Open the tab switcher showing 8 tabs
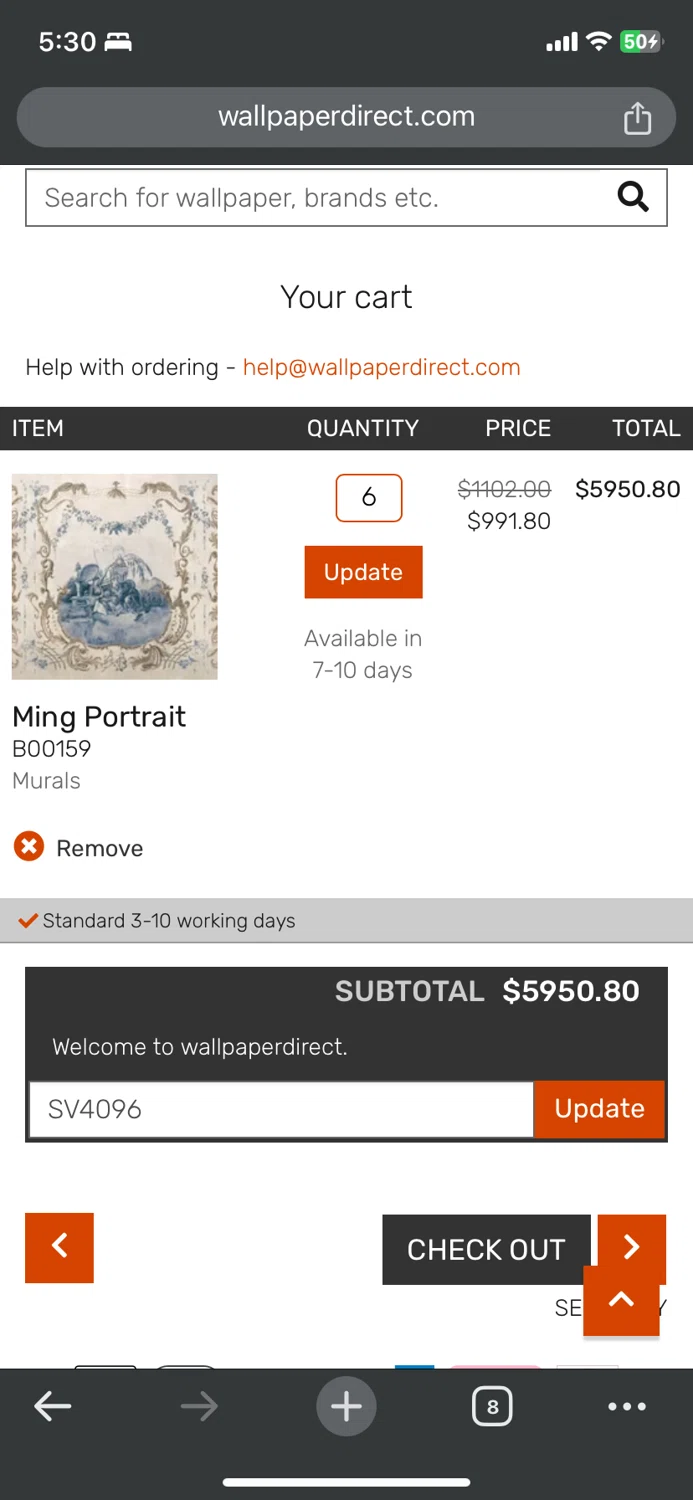The width and height of the screenshot is (693, 1500). click(492, 1407)
